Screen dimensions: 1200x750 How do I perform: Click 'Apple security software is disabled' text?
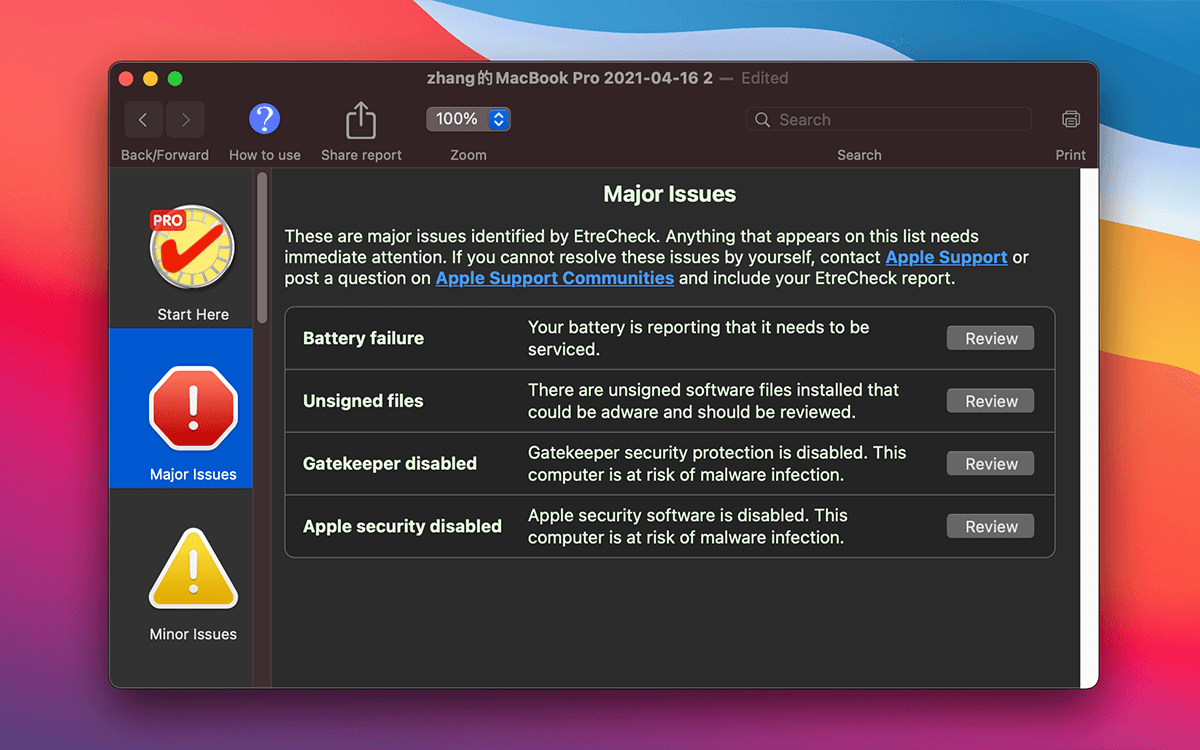688,526
